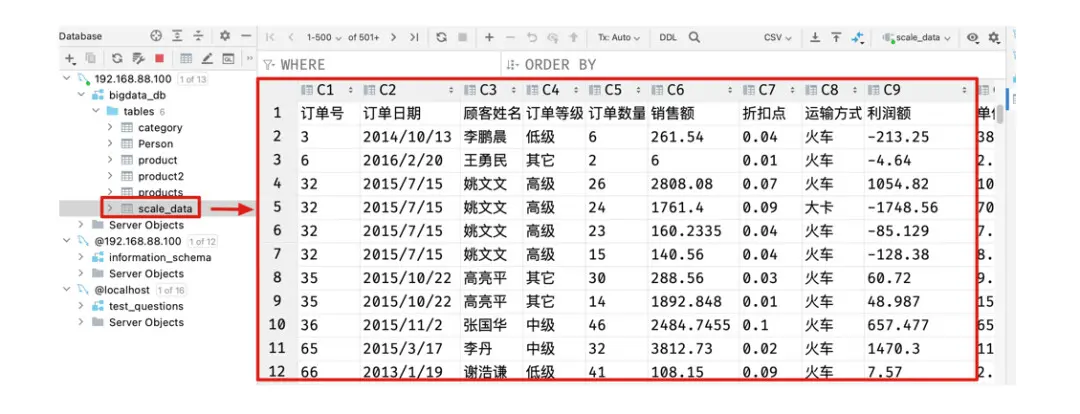Open the CSV format dropdown

(778, 37)
